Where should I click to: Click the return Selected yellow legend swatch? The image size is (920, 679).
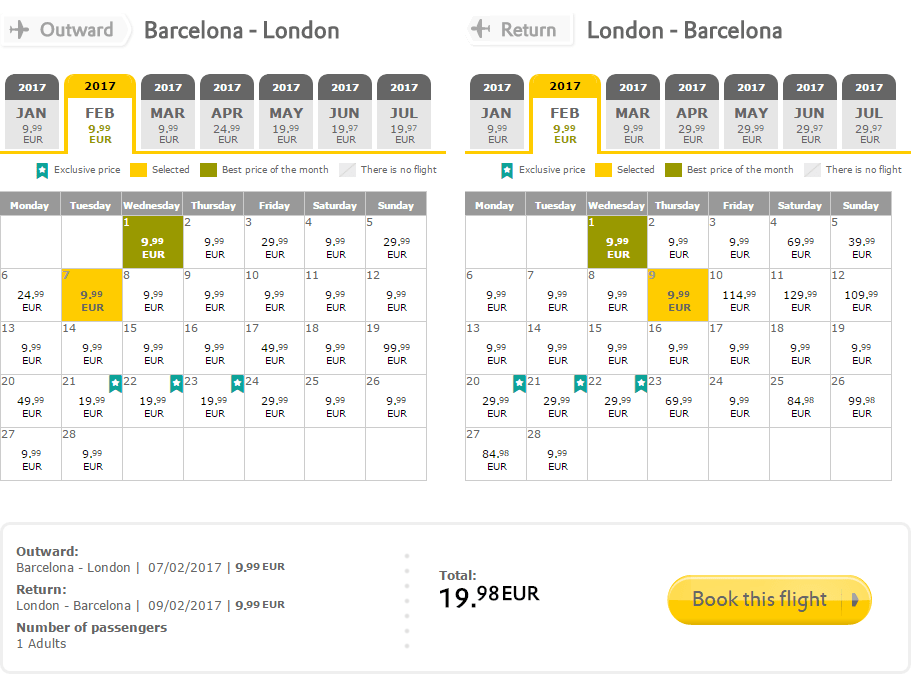click(603, 170)
